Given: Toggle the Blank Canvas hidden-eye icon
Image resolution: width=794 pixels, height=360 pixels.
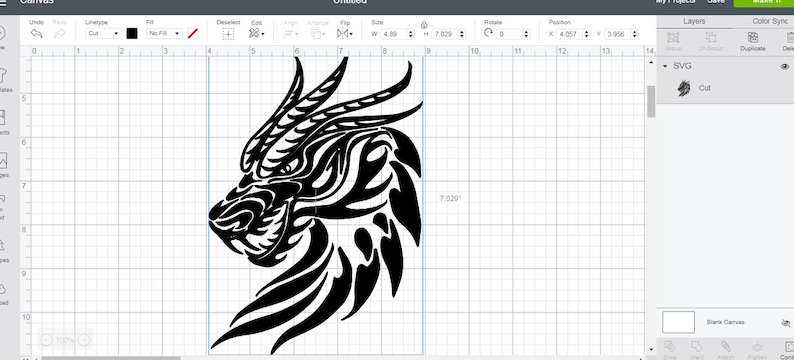Looking at the screenshot, I should (x=785, y=323).
